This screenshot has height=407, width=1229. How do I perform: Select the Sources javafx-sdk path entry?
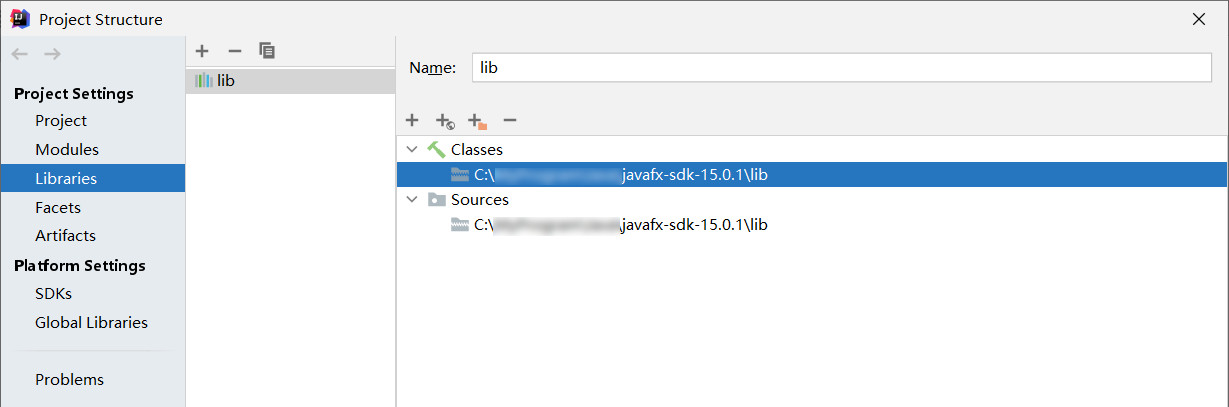(x=620, y=225)
